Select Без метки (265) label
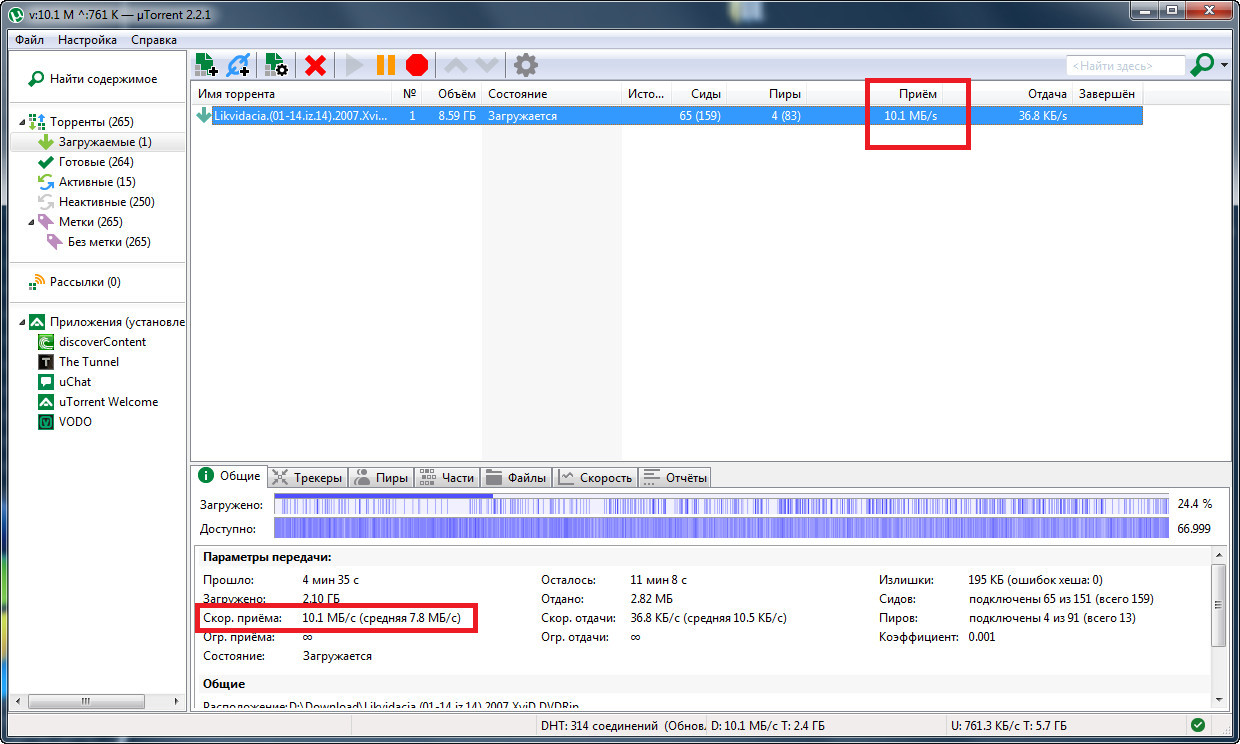 click(109, 242)
